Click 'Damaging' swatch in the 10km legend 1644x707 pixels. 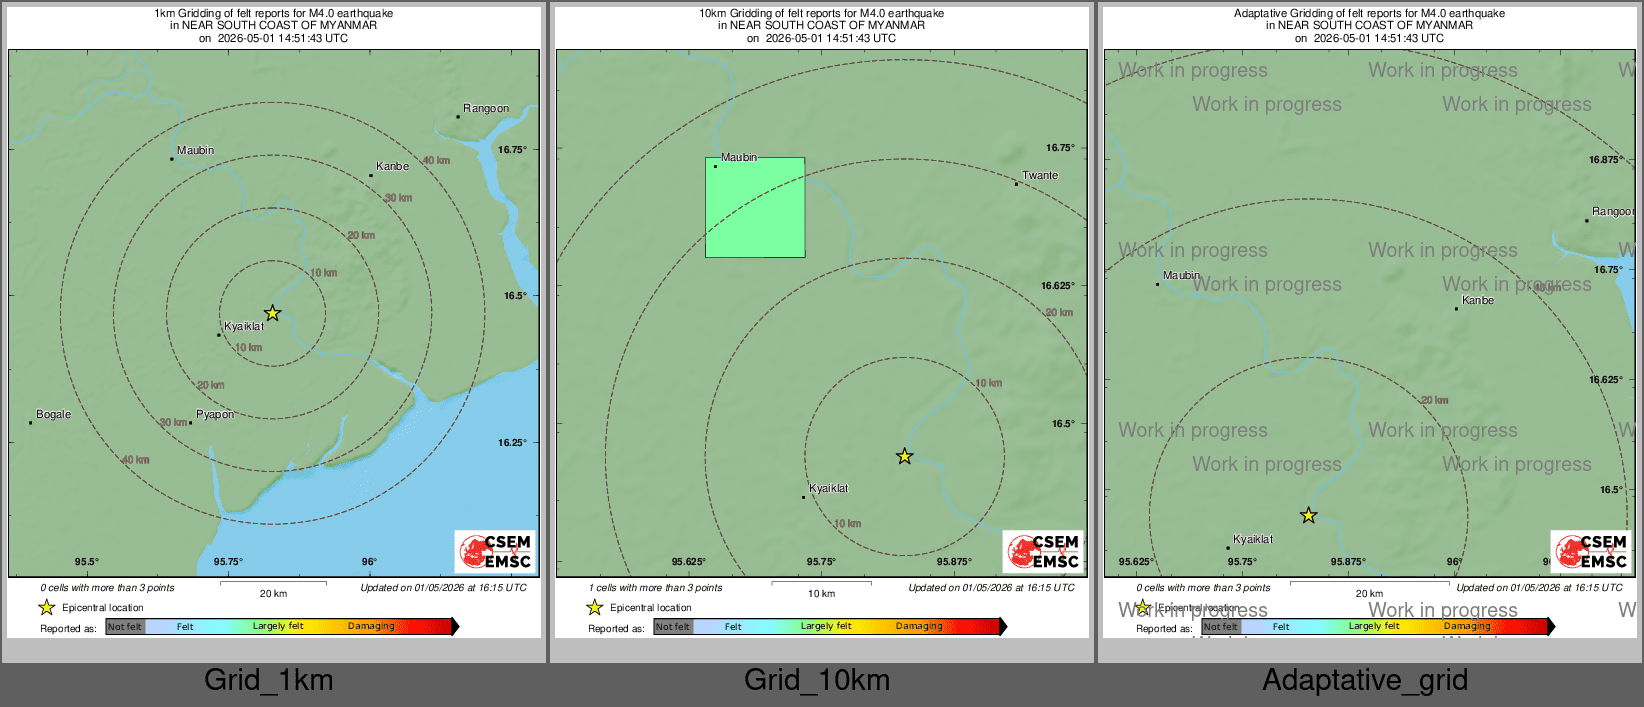click(920, 627)
